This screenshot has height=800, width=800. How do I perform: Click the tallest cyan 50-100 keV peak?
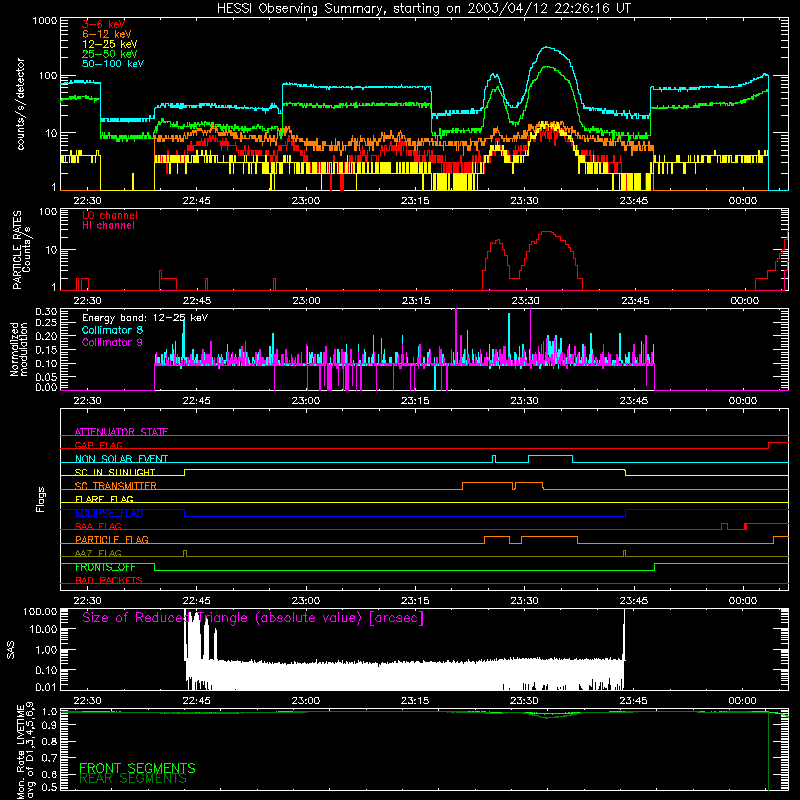(x=547, y=48)
